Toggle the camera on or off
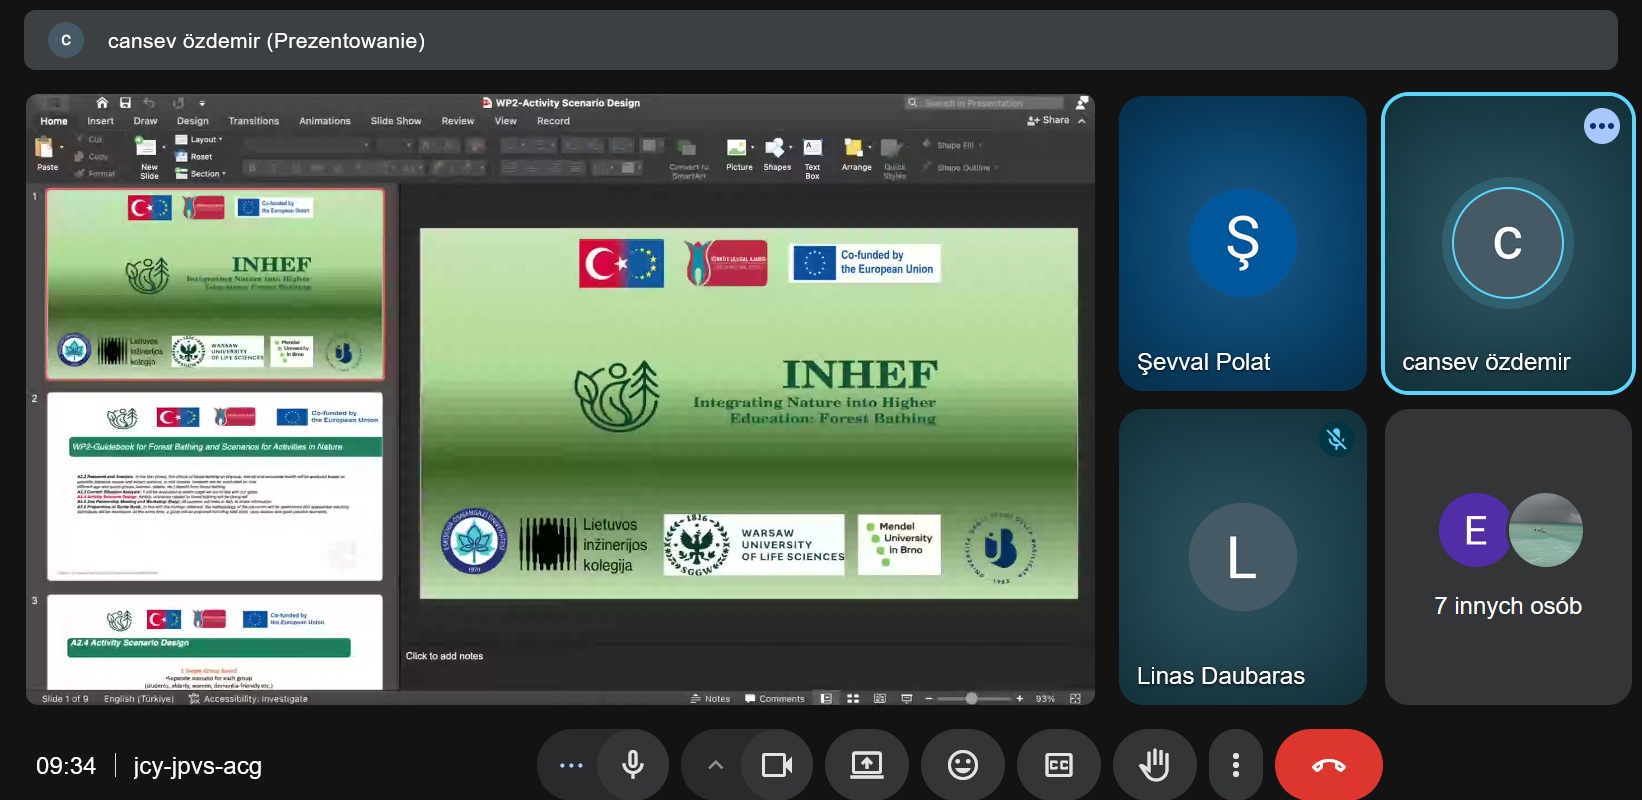 coord(776,766)
